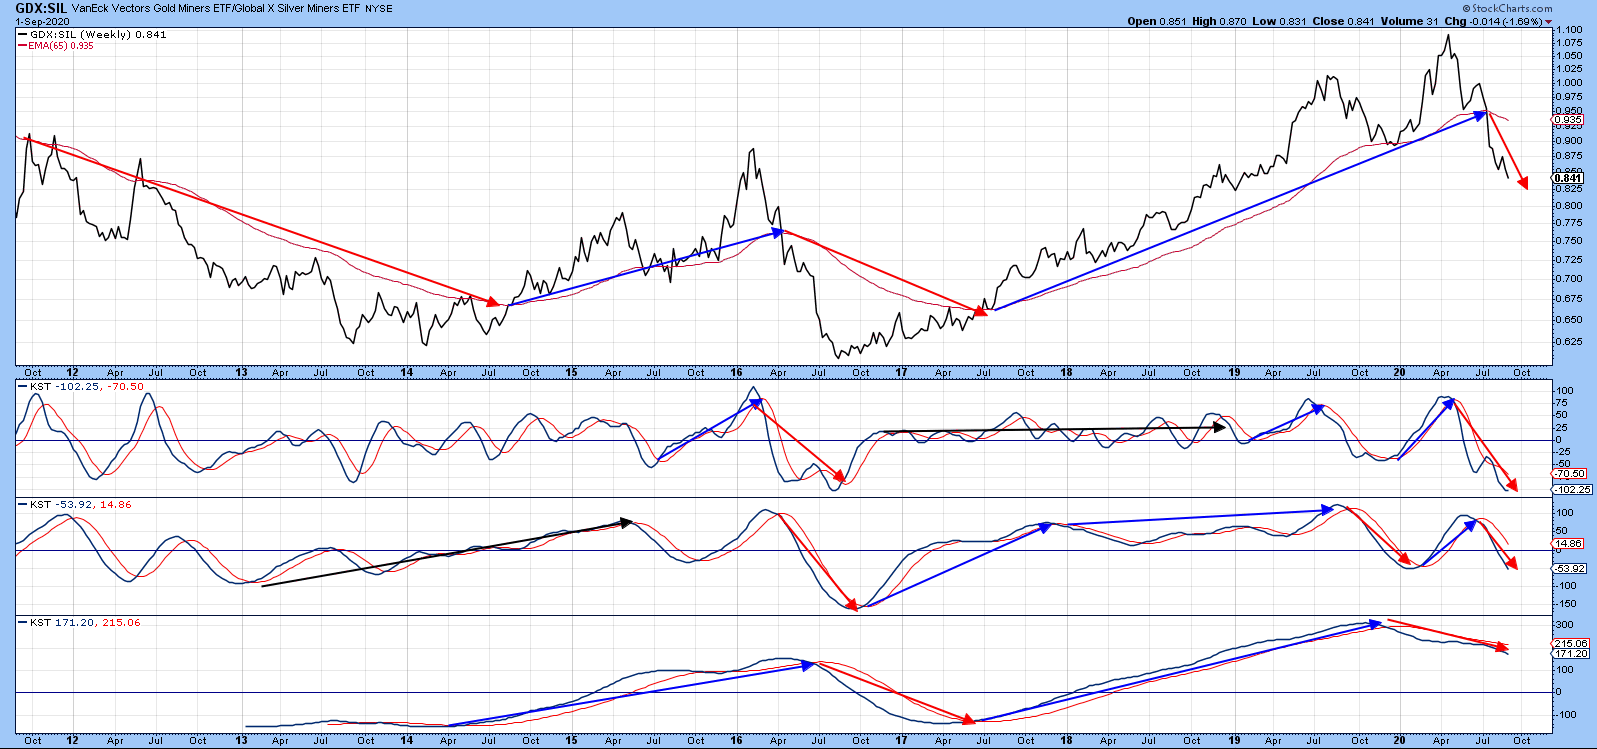Click the "Chg -0.014 (-1.69%)" reading
This screenshot has height=749, width=1597.
(1493, 21)
